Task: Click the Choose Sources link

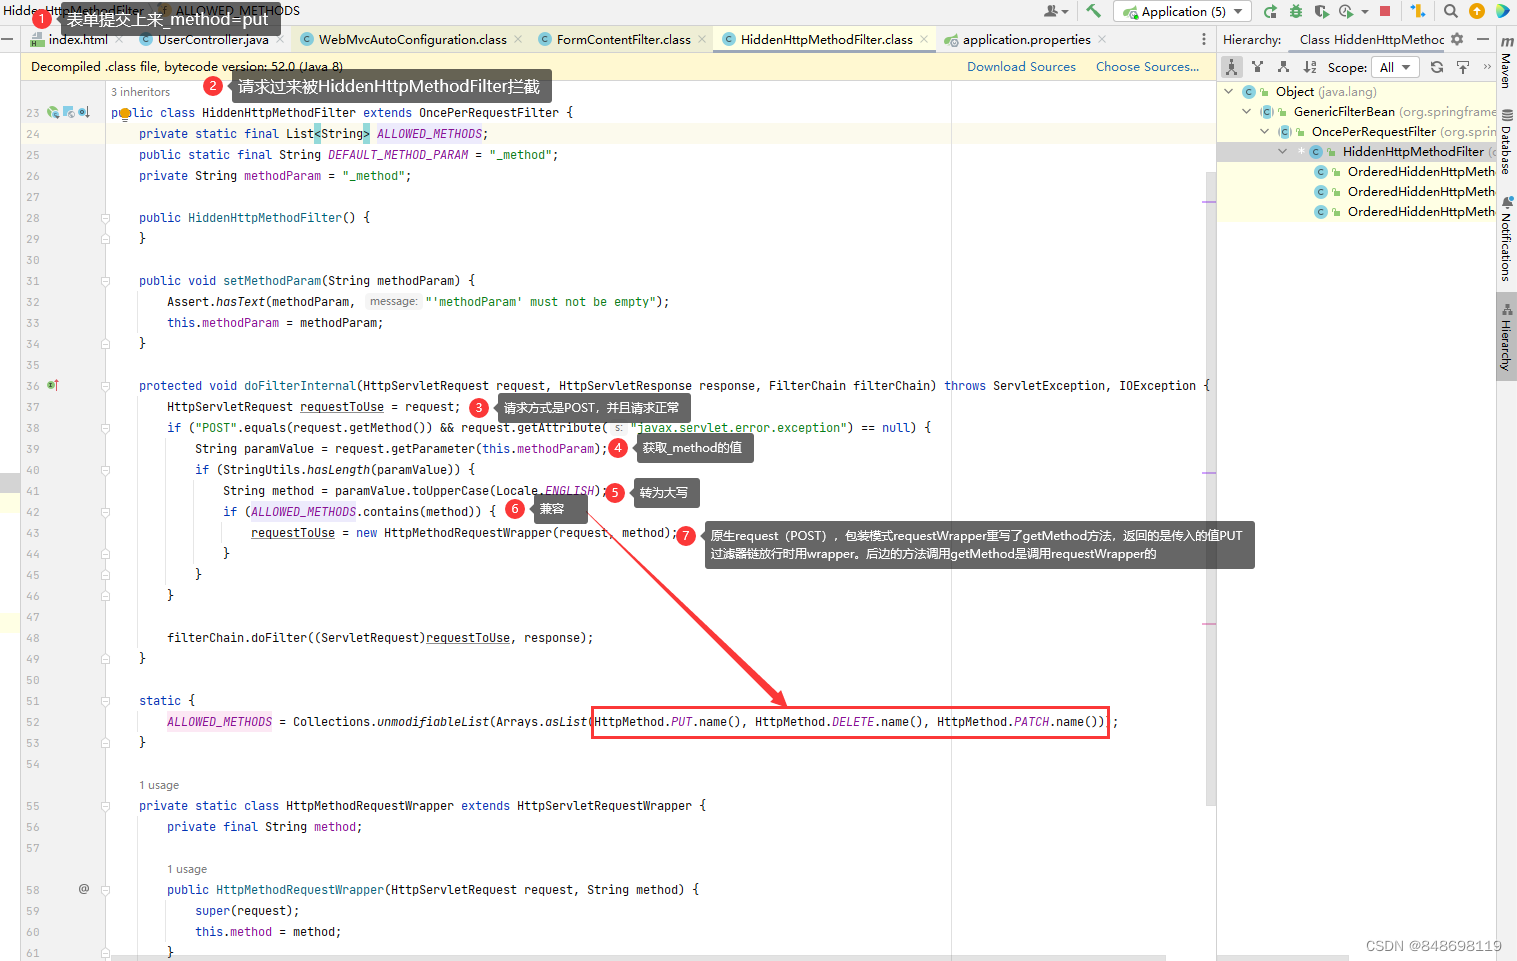Action: point(1146,66)
